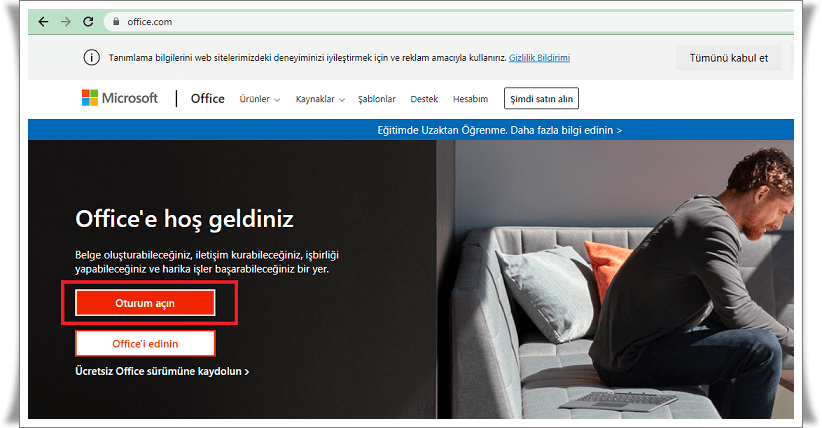Click the Şimdi satın alın button
This screenshot has width=822, height=428.
541,99
